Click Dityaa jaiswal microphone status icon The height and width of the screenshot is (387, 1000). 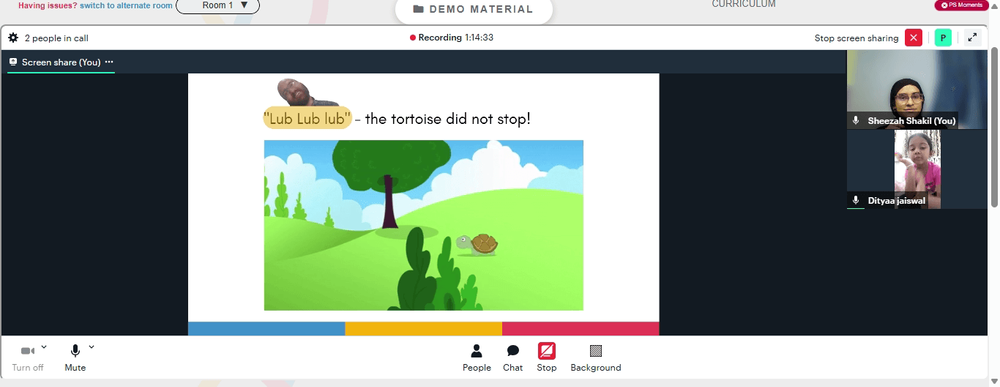pos(856,200)
